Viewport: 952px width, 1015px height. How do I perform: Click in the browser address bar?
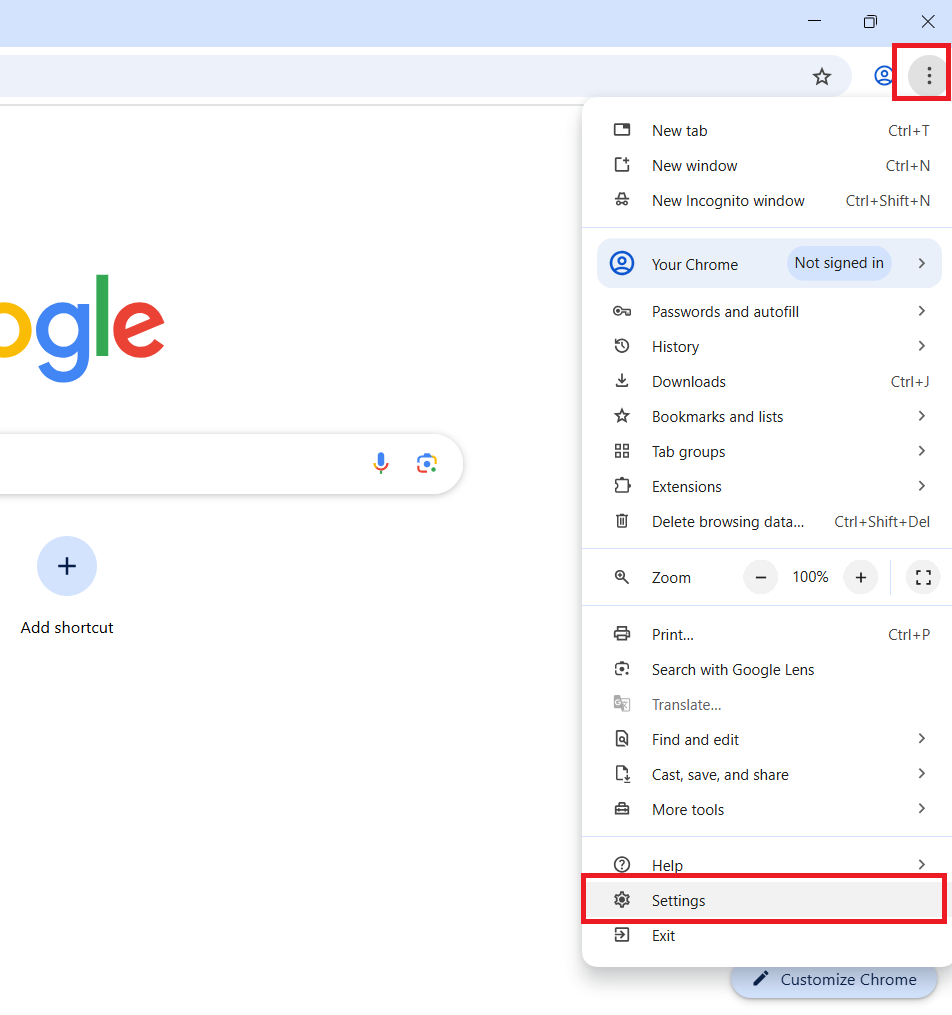click(x=425, y=76)
